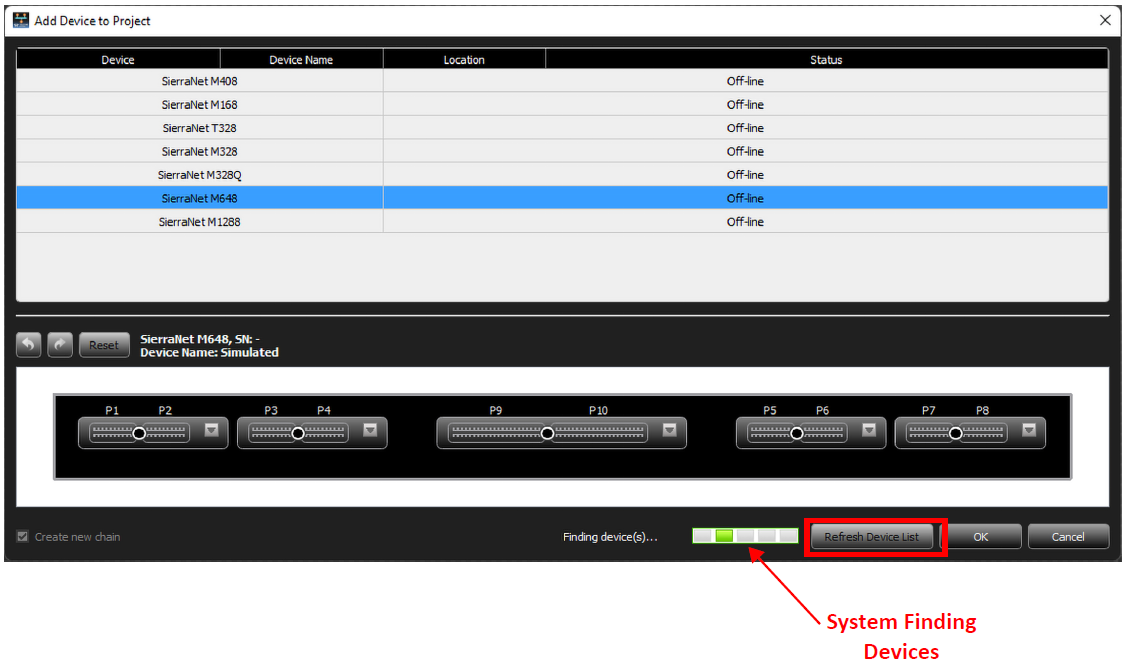Click Off-line status of SierraNet M408
1125x668 pixels.
pos(745,81)
